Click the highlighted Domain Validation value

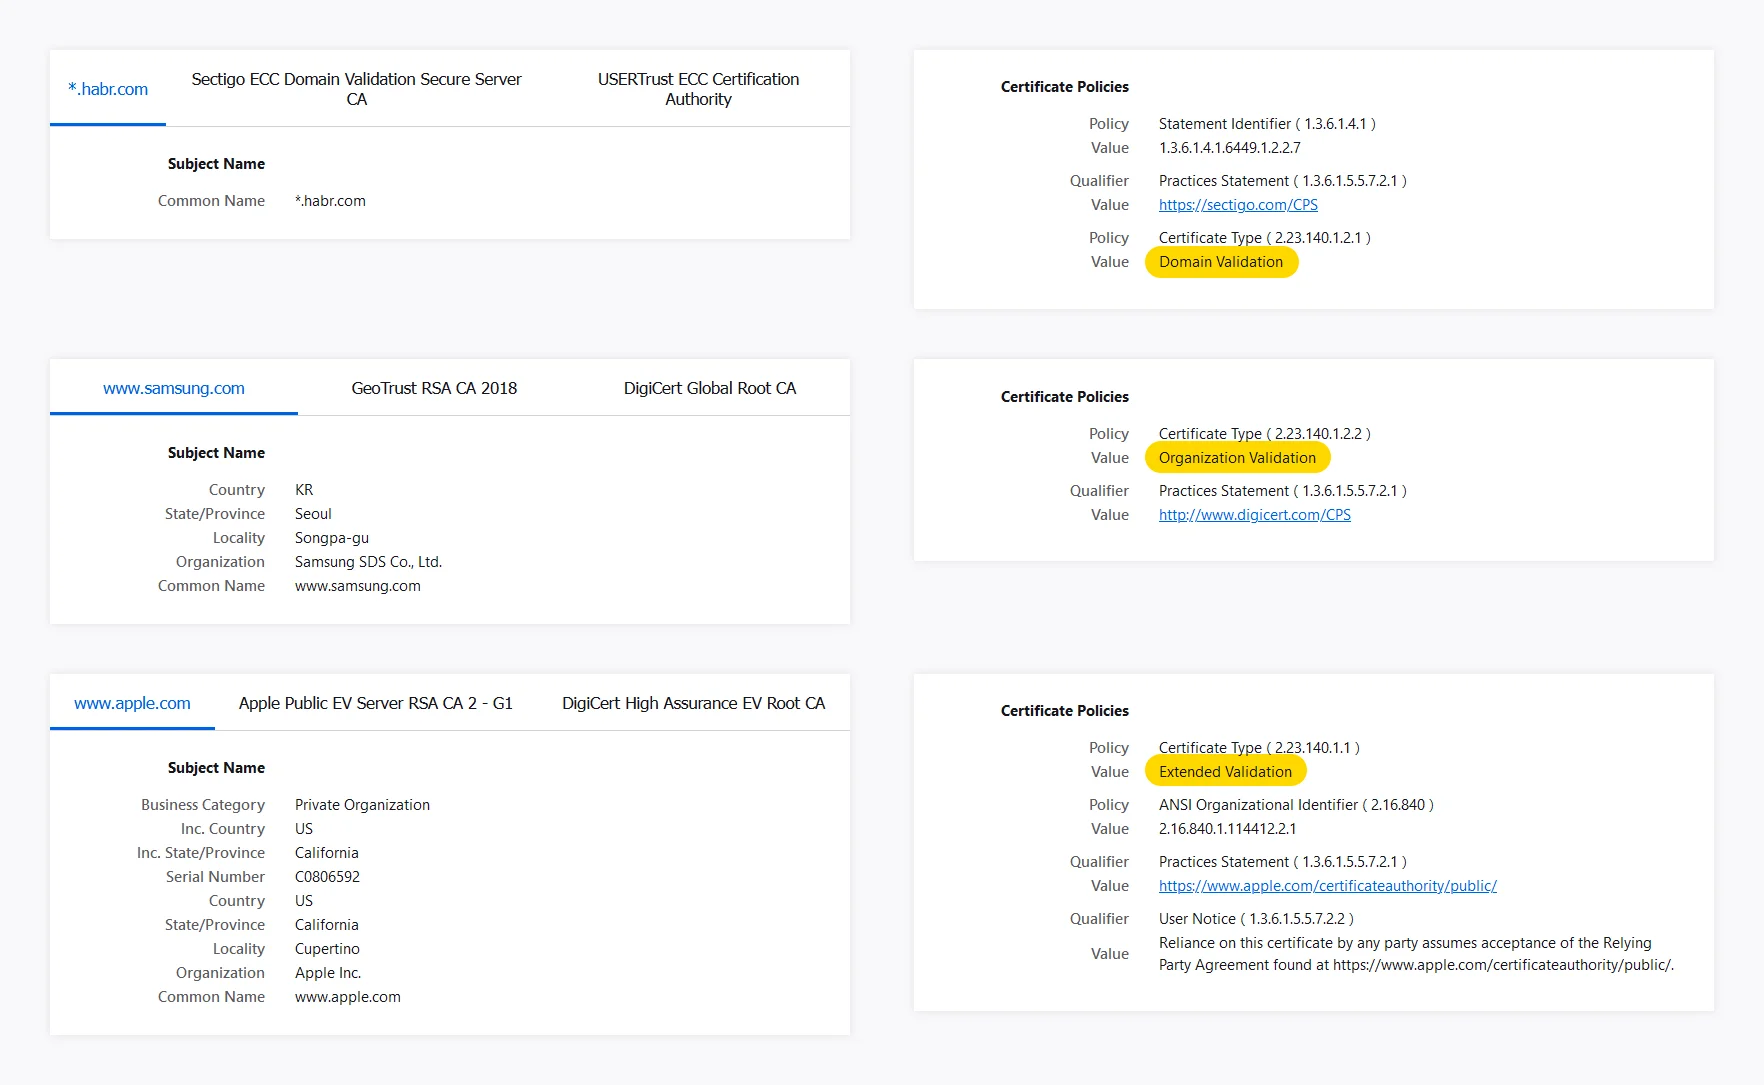tap(1221, 262)
